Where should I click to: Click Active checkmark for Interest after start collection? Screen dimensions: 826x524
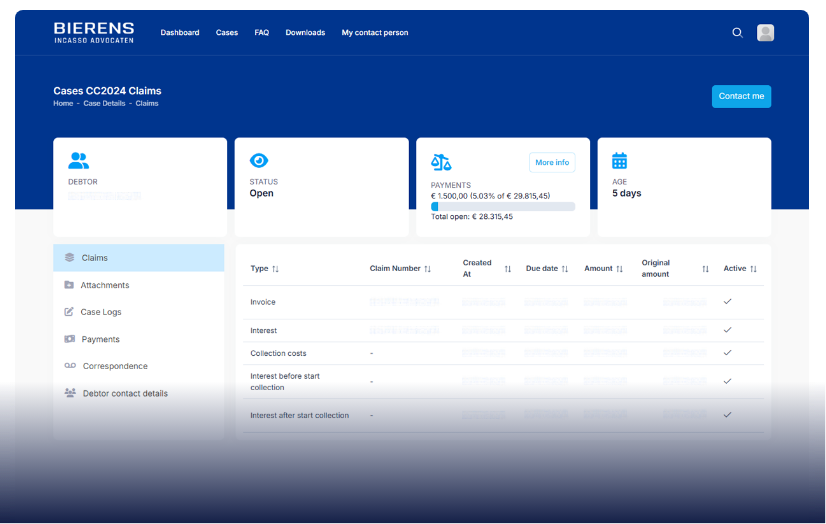point(727,415)
